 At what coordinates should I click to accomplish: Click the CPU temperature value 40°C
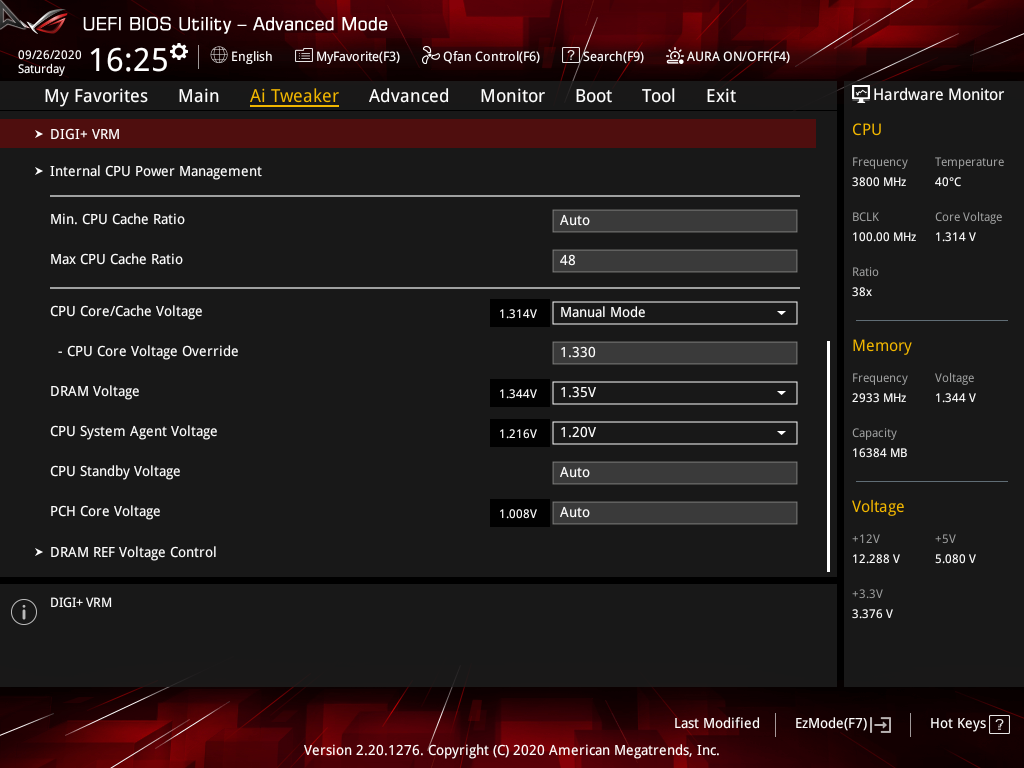(x=948, y=182)
